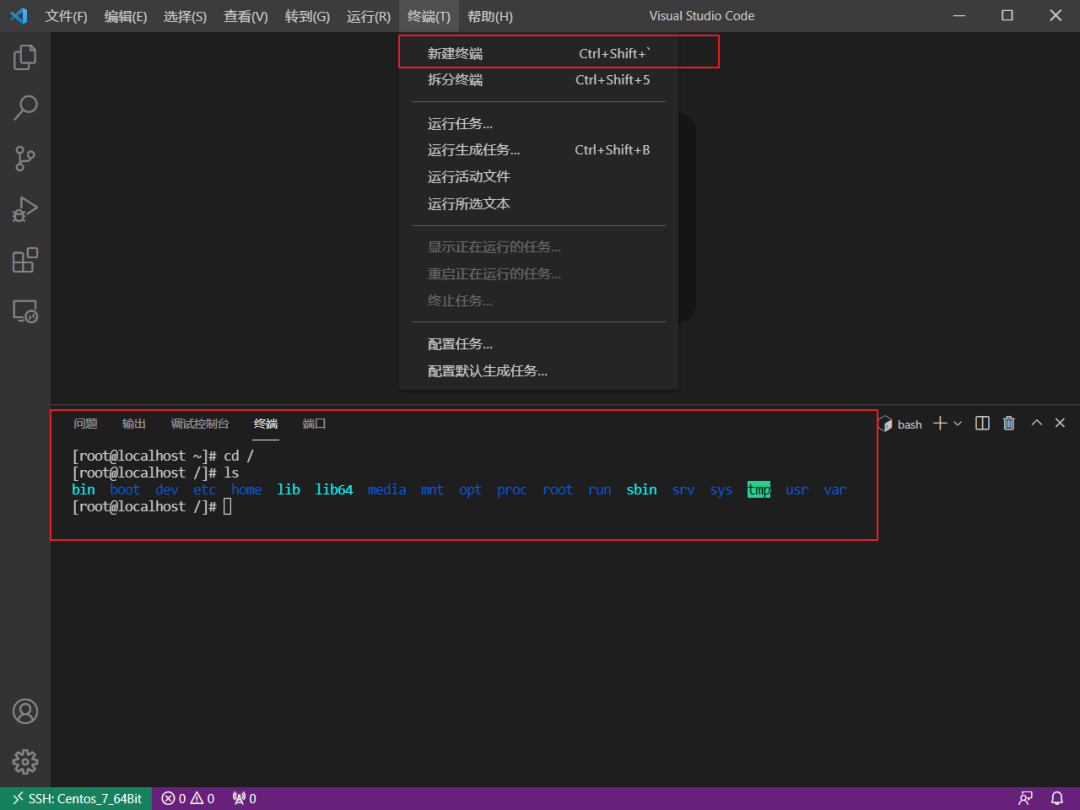
Task: Choose 新建终端 from the menu
Action: tap(539, 53)
